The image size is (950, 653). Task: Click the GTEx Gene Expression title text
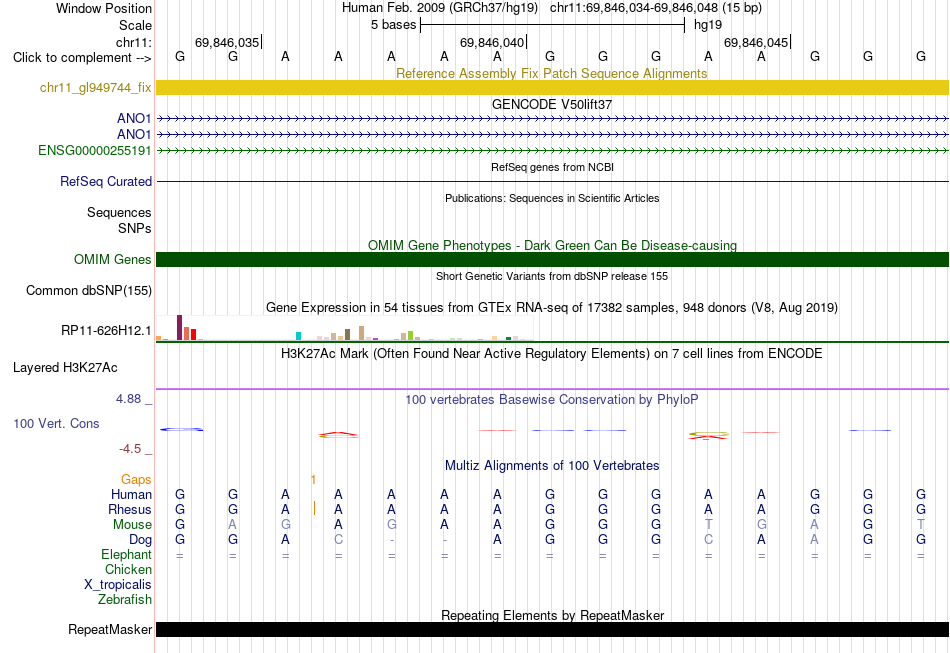551,307
